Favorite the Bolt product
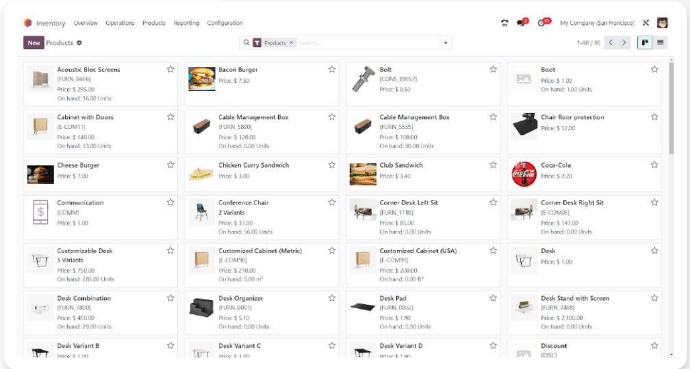 pyautogui.click(x=493, y=69)
